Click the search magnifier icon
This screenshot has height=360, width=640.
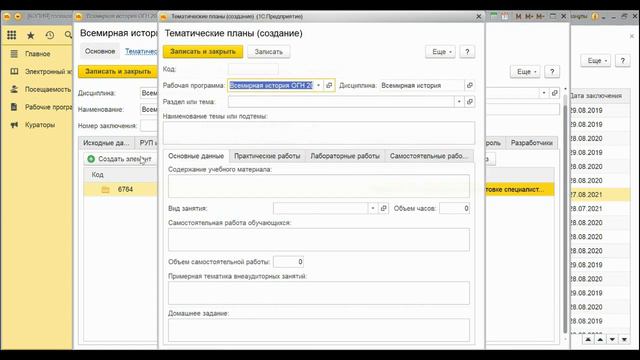68,36
